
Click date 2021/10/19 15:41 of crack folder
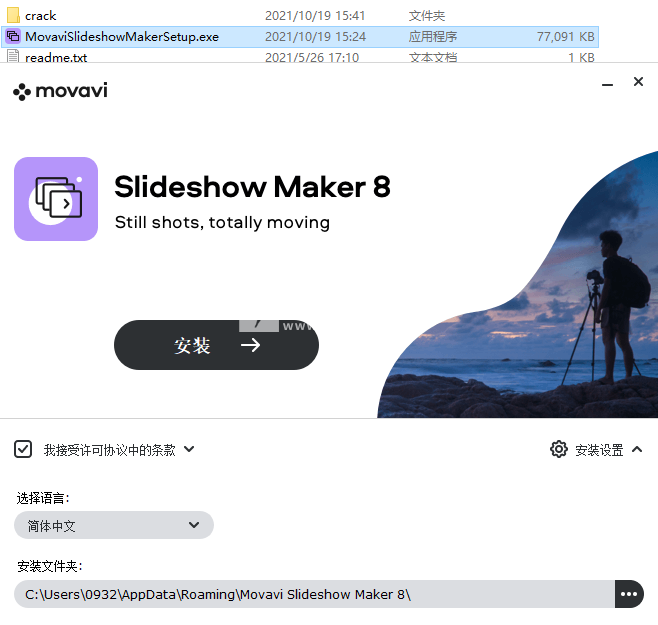coord(315,16)
